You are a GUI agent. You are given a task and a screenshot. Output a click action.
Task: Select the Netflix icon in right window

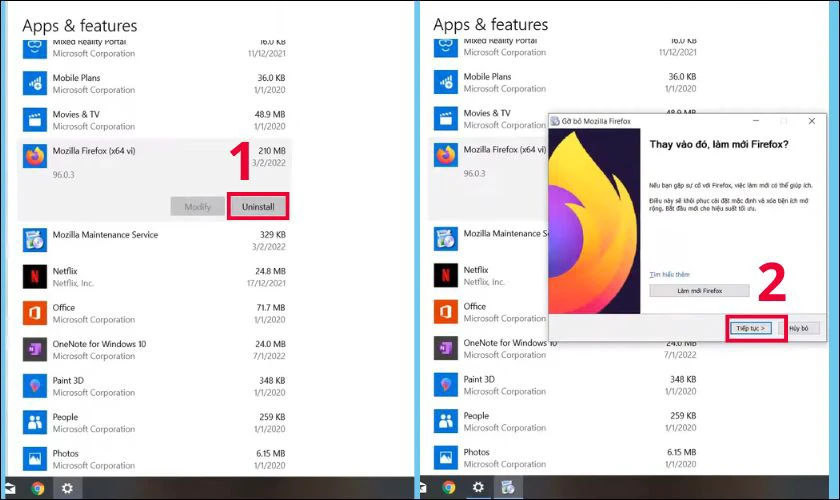tap(446, 275)
